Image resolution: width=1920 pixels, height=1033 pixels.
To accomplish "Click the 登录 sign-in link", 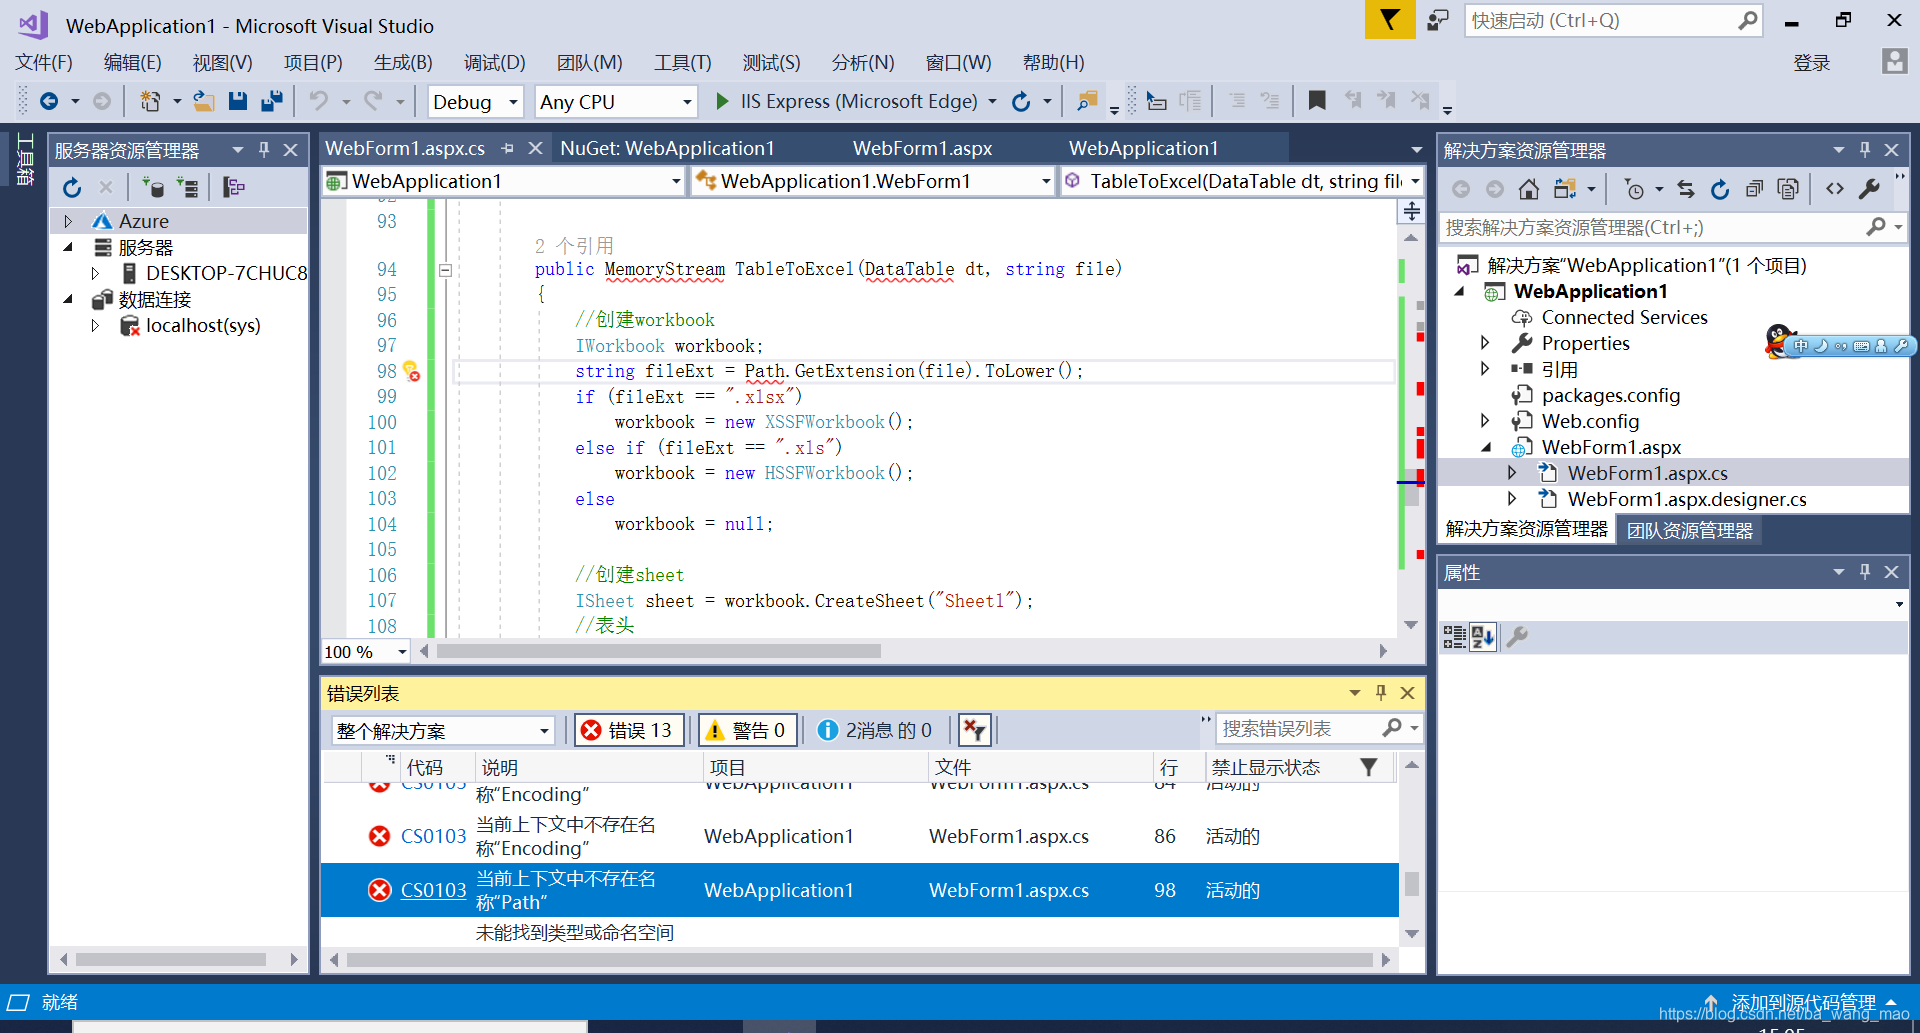I will [x=1811, y=63].
